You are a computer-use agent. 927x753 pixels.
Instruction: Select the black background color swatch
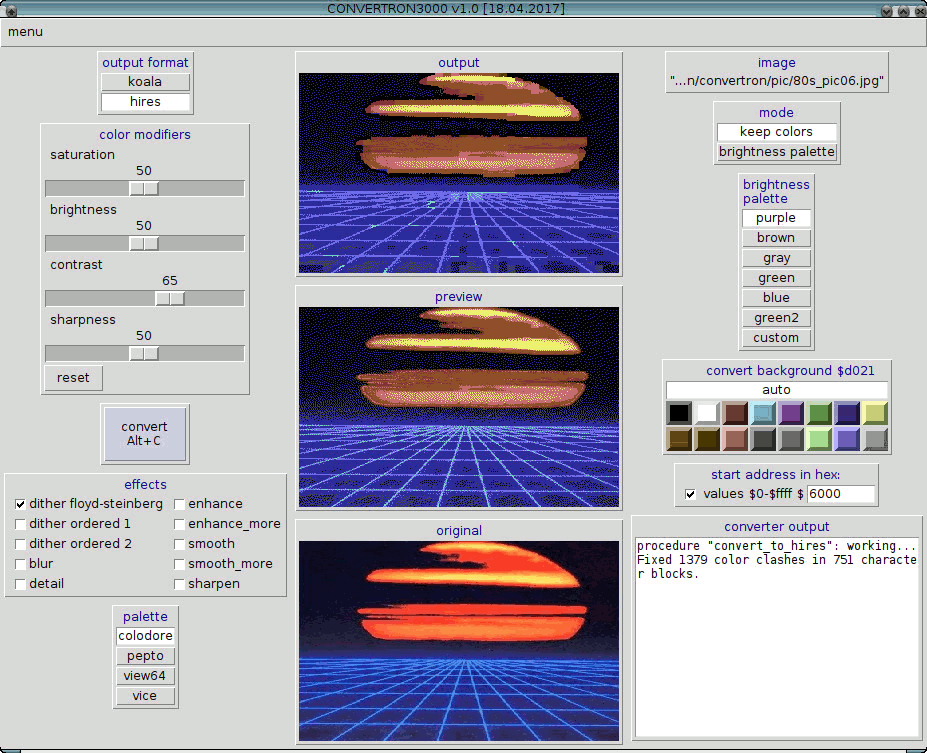(x=679, y=413)
